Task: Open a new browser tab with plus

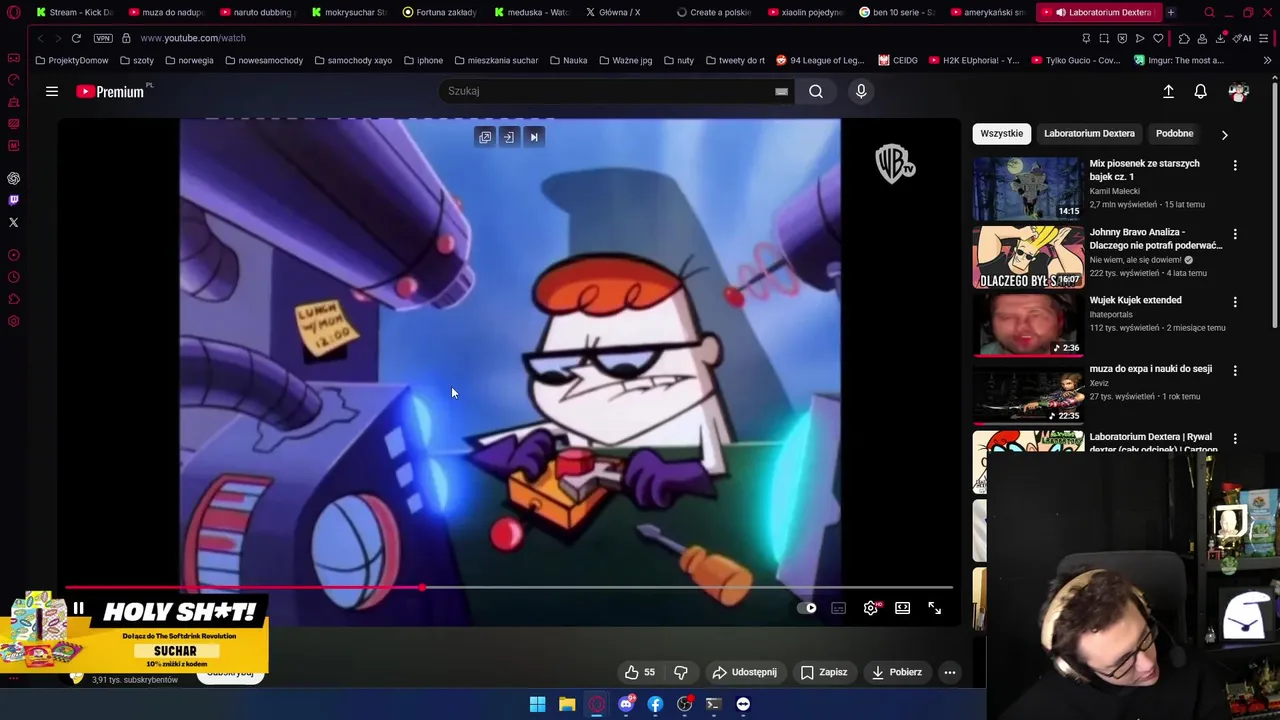Action: tap(1171, 12)
